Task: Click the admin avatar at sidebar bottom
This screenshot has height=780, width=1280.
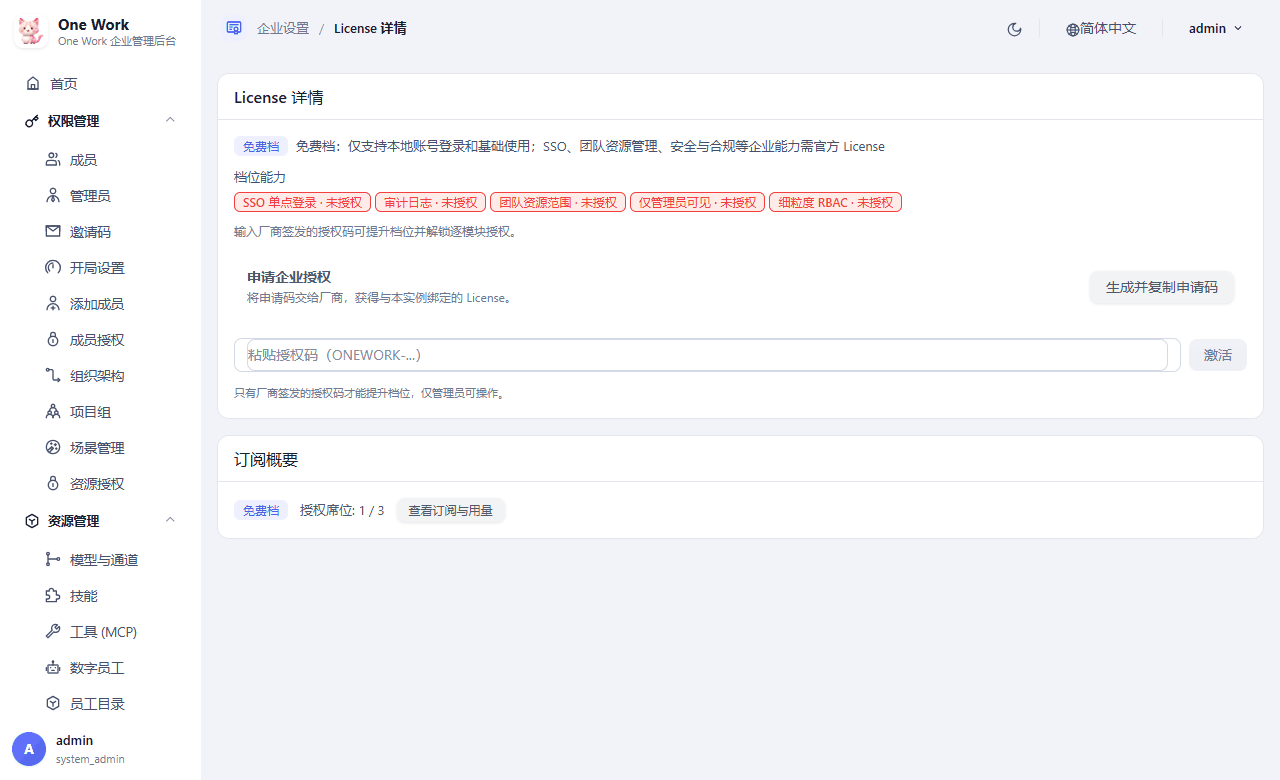Action: (x=29, y=749)
